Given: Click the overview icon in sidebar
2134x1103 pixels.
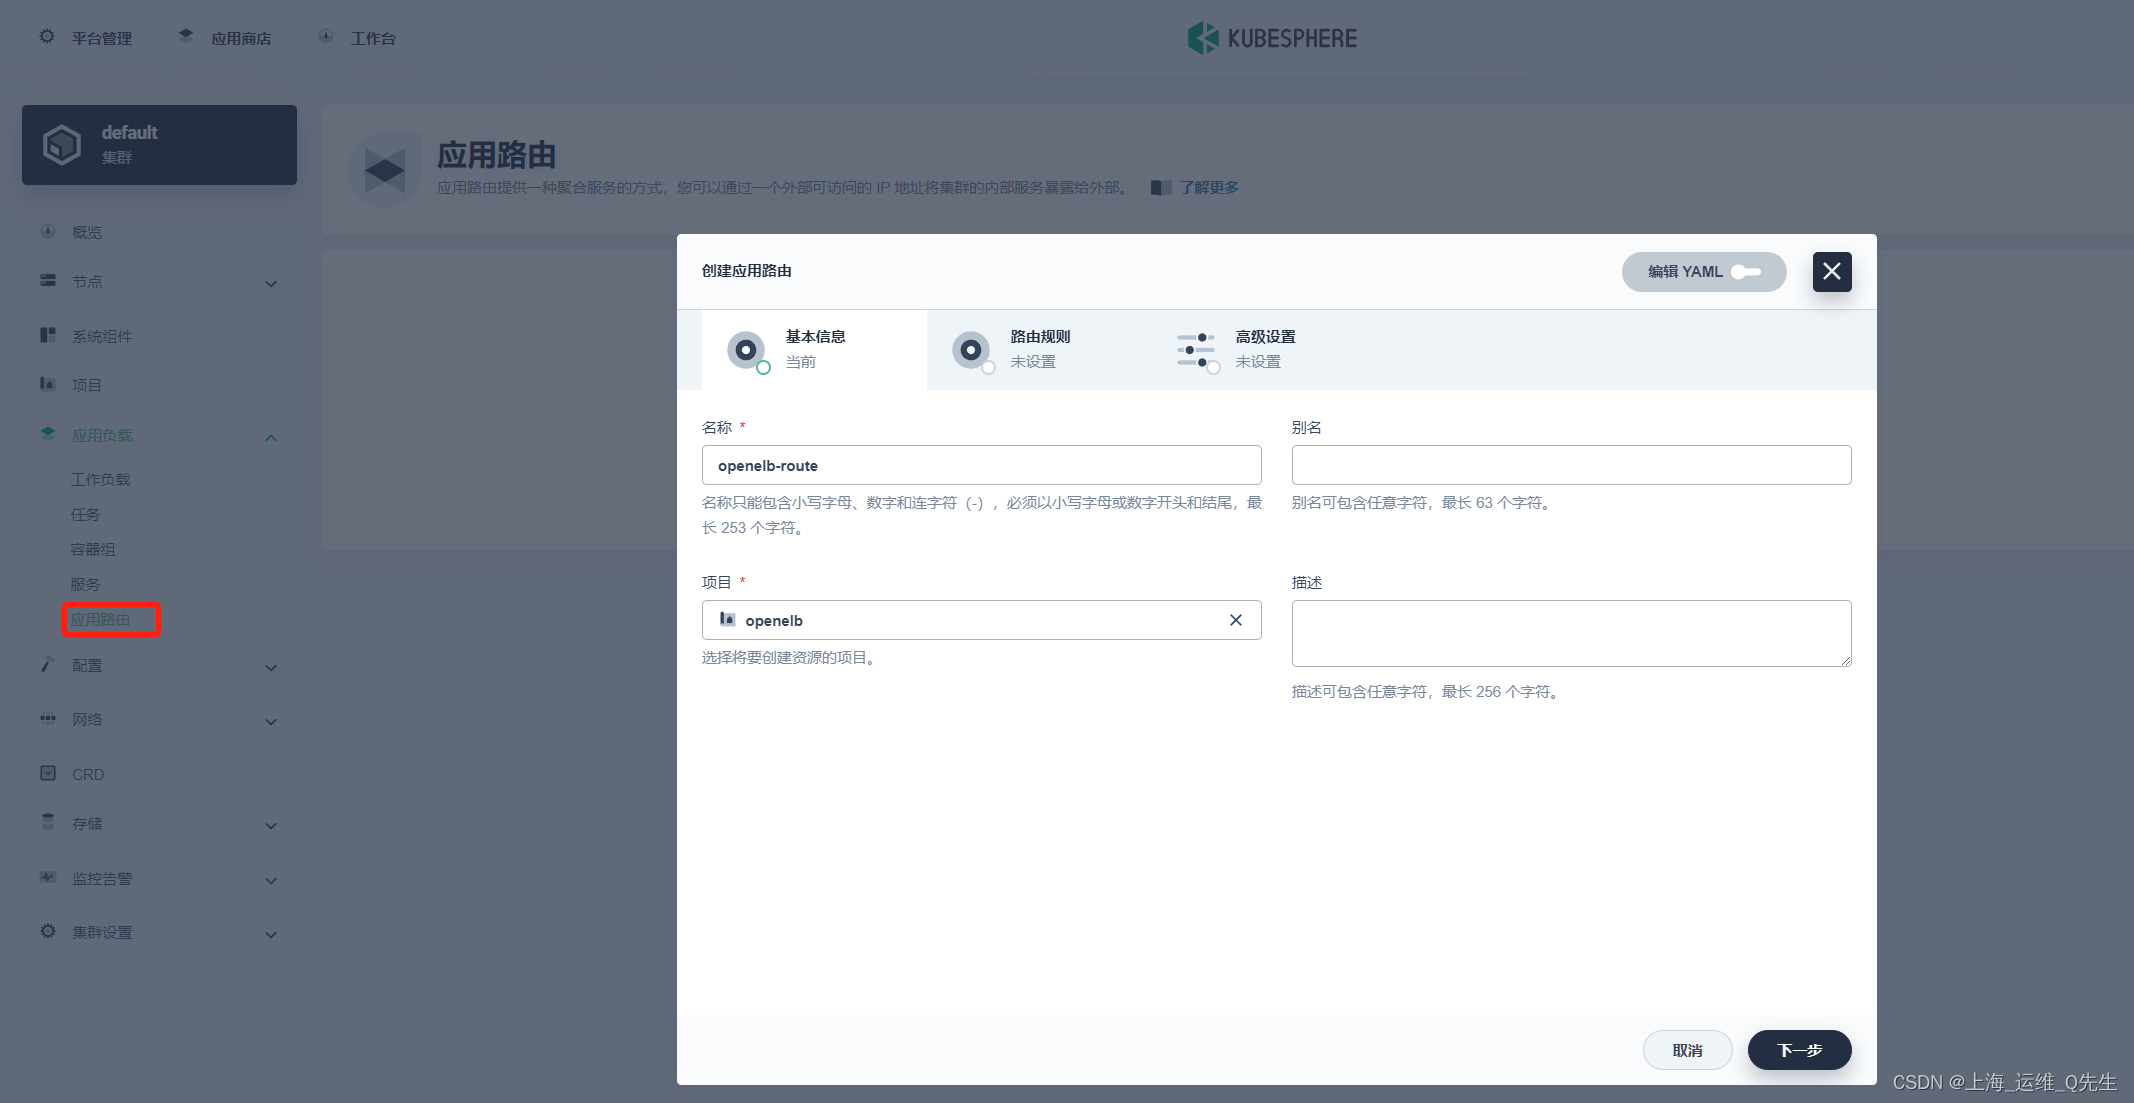Looking at the screenshot, I should (48, 231).
